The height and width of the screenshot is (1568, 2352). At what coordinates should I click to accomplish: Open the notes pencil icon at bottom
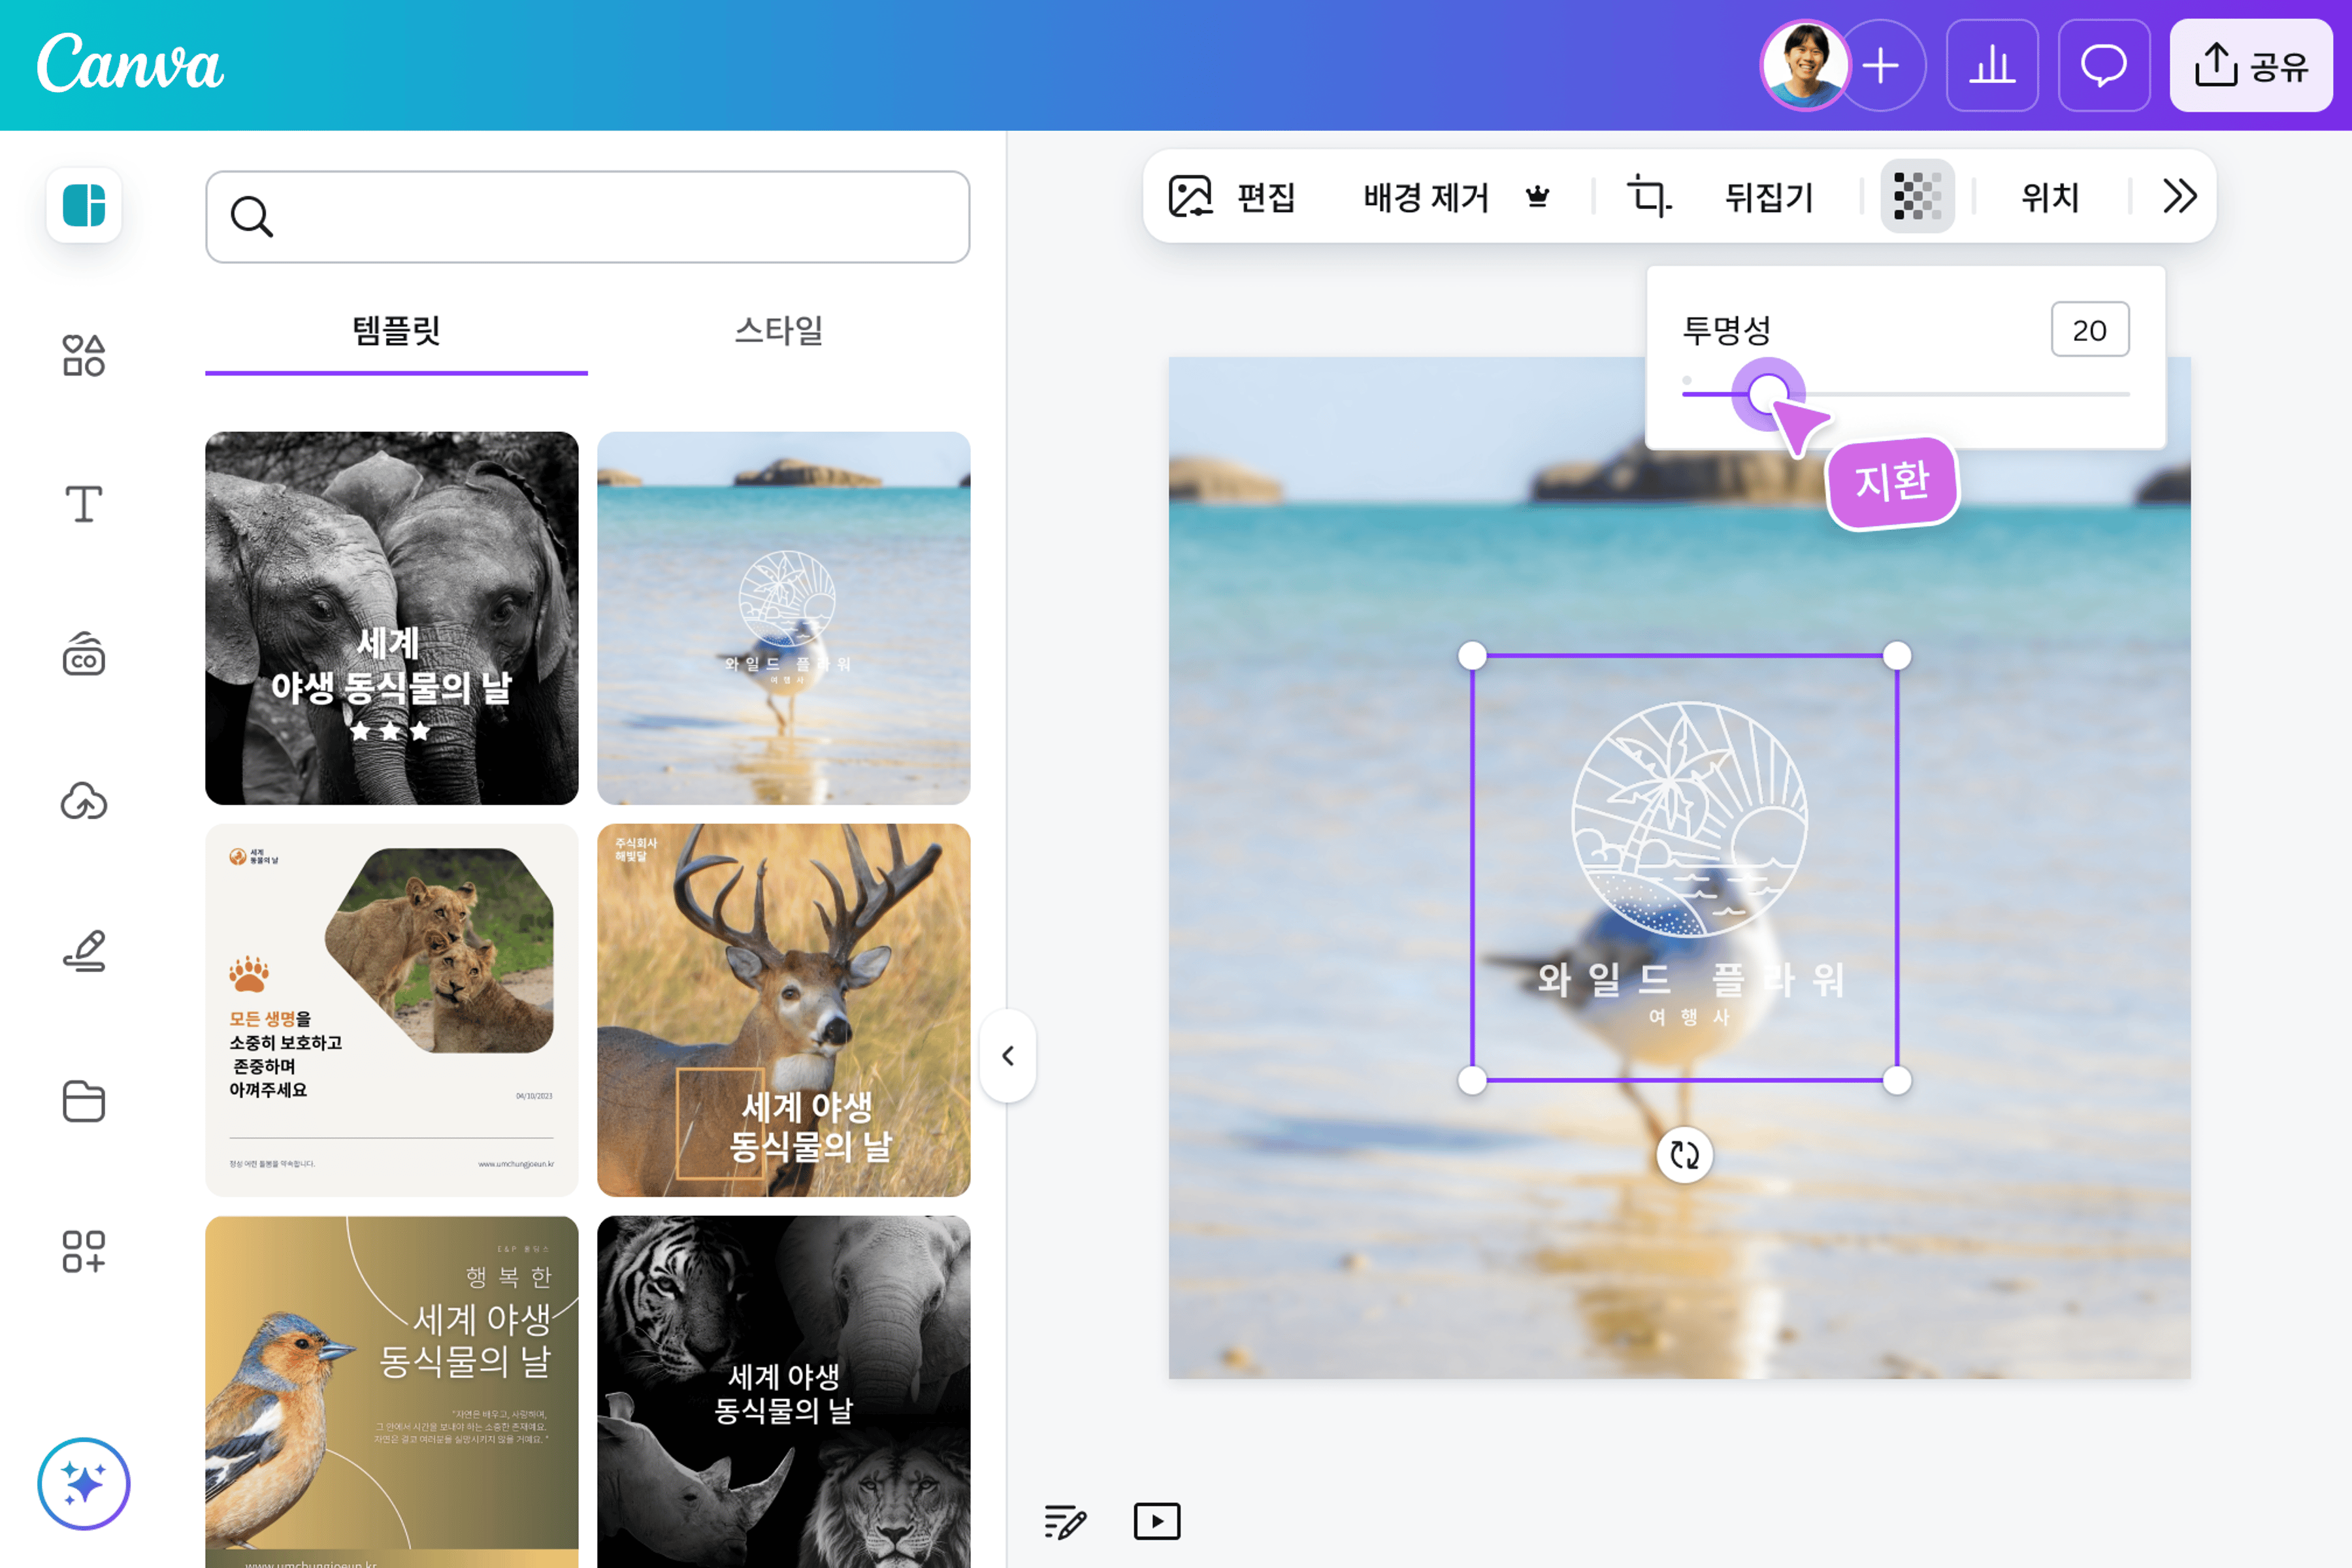click(1065, 1521)
